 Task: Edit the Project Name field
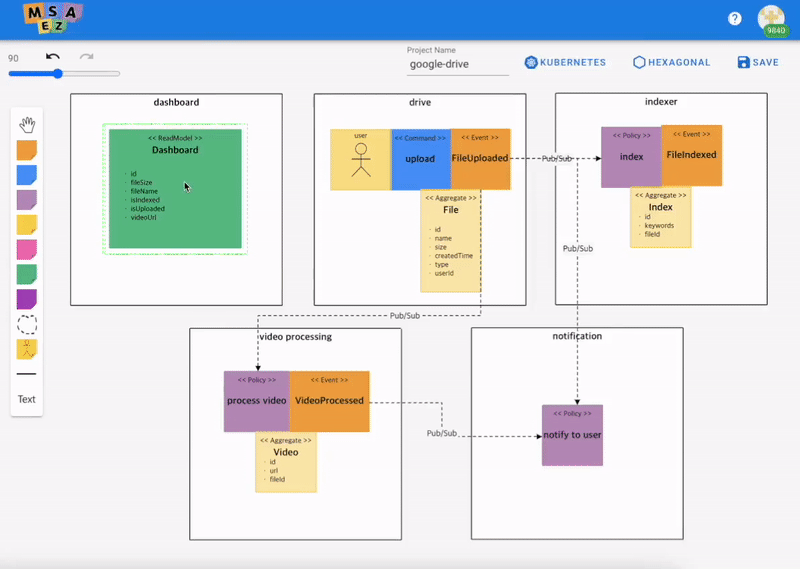[458, 64]
